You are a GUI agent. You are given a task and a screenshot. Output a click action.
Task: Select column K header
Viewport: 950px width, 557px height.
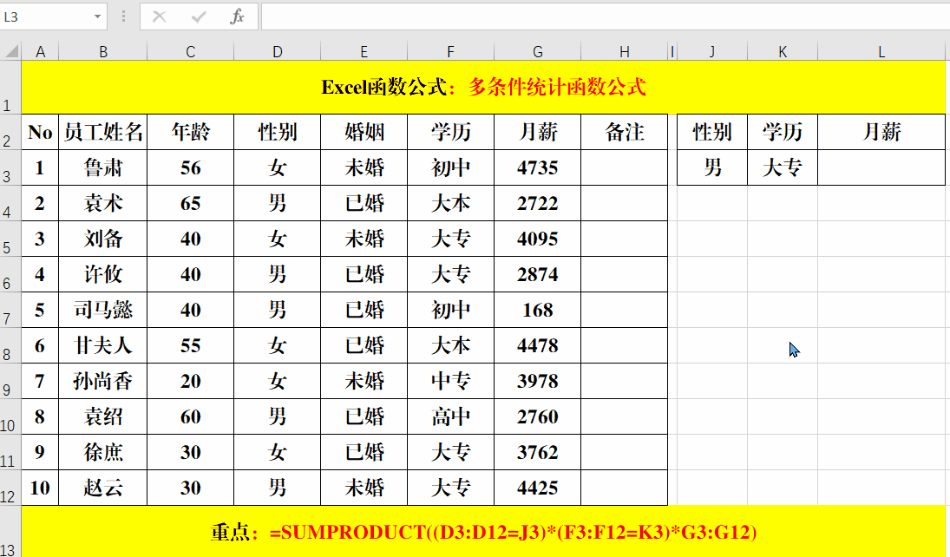click(x=782, y=52)
